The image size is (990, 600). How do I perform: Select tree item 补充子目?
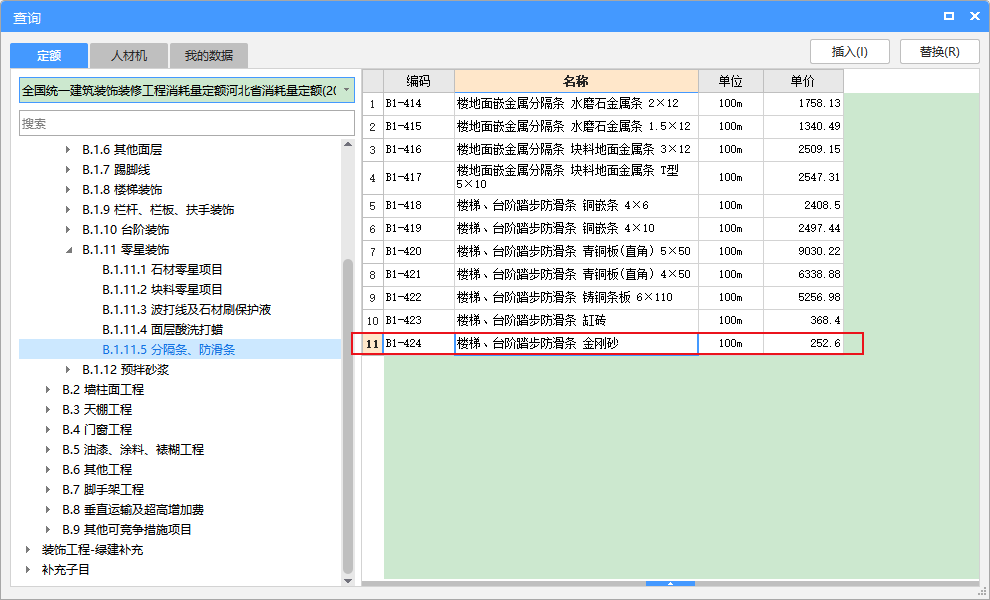65,570
